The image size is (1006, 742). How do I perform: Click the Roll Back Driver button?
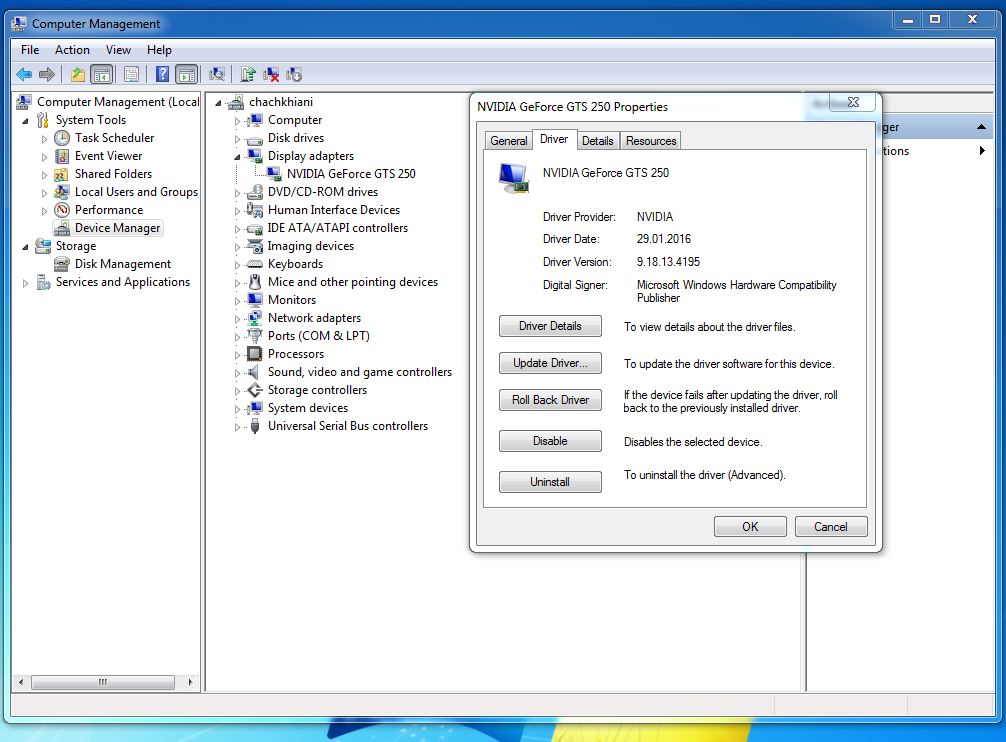(550, 400)
